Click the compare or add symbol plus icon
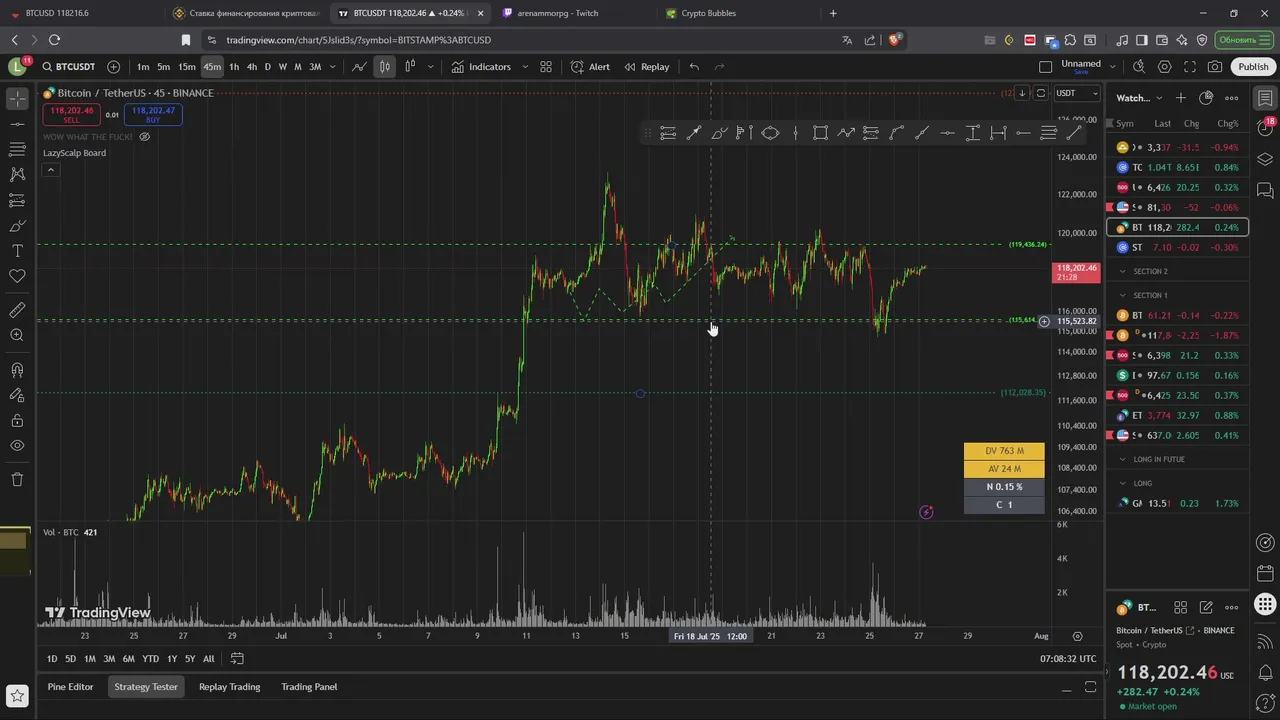 point(113,67)
